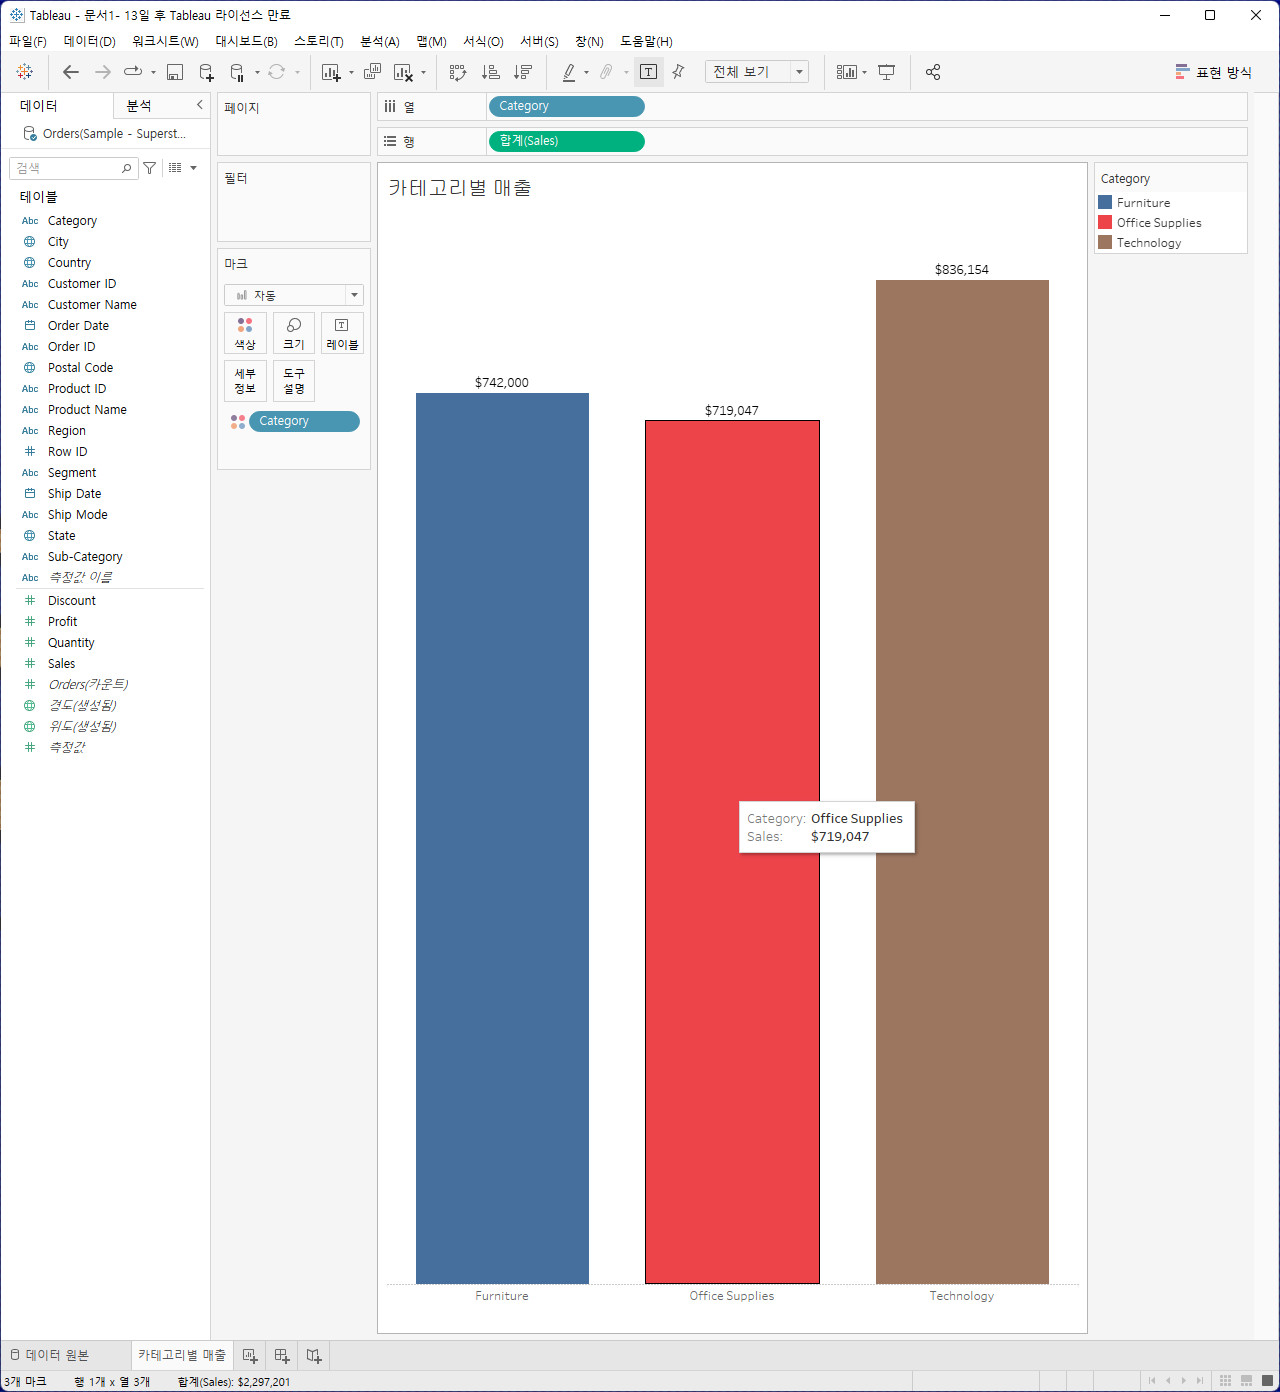
Task: Open the 도구 설명 tooltip card
Action: coord(294,381)
